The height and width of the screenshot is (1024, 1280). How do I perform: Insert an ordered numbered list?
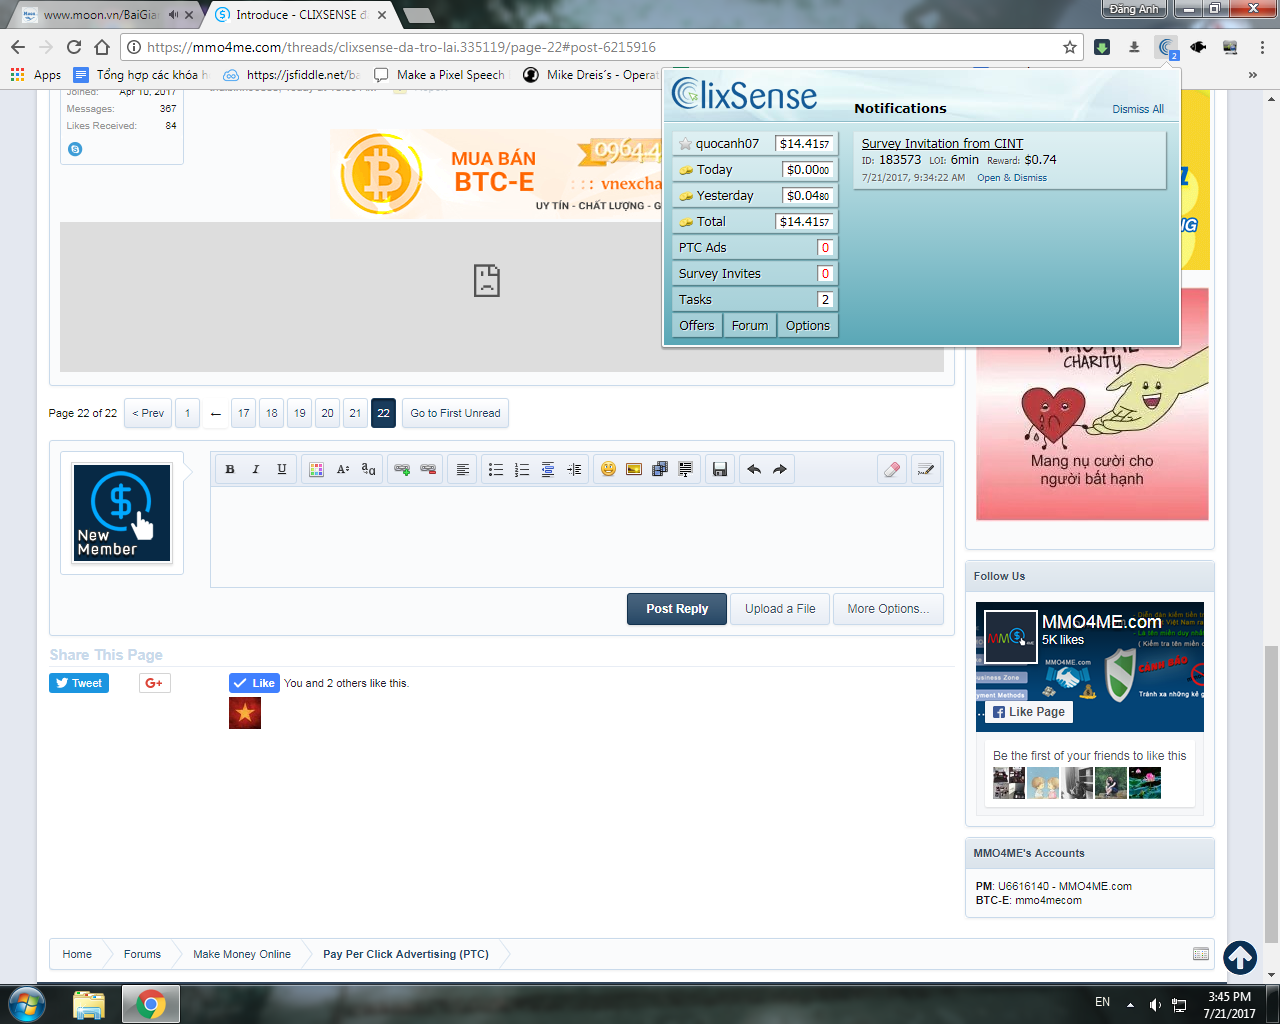coord(522,469)
